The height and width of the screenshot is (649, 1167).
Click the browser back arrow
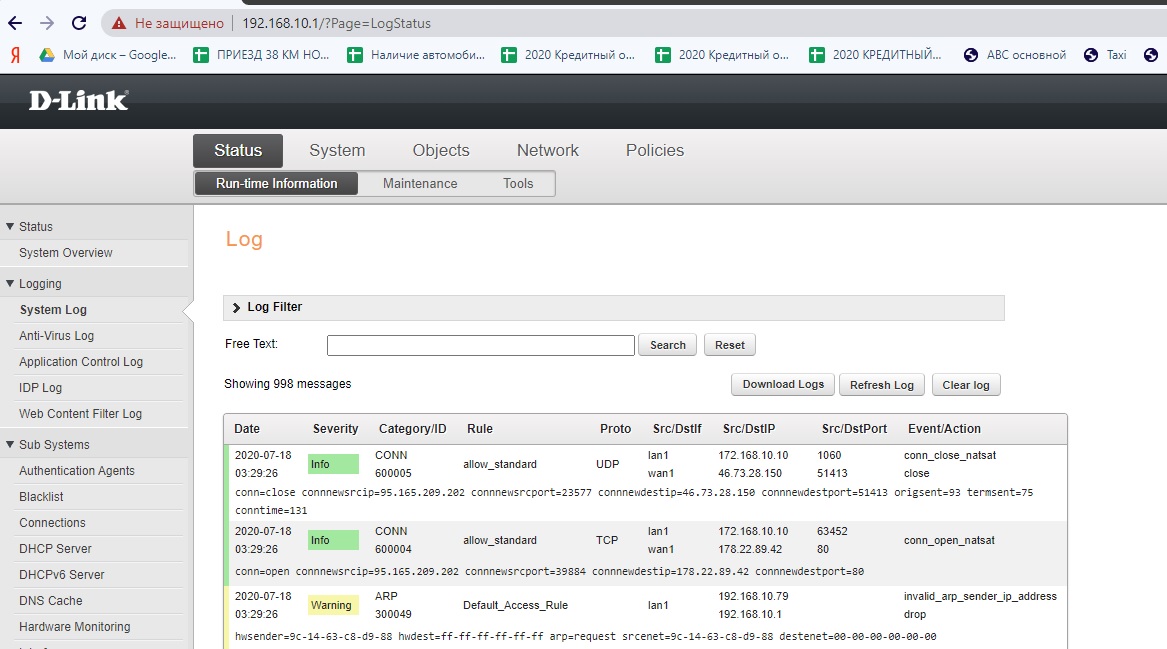point(15,23)
